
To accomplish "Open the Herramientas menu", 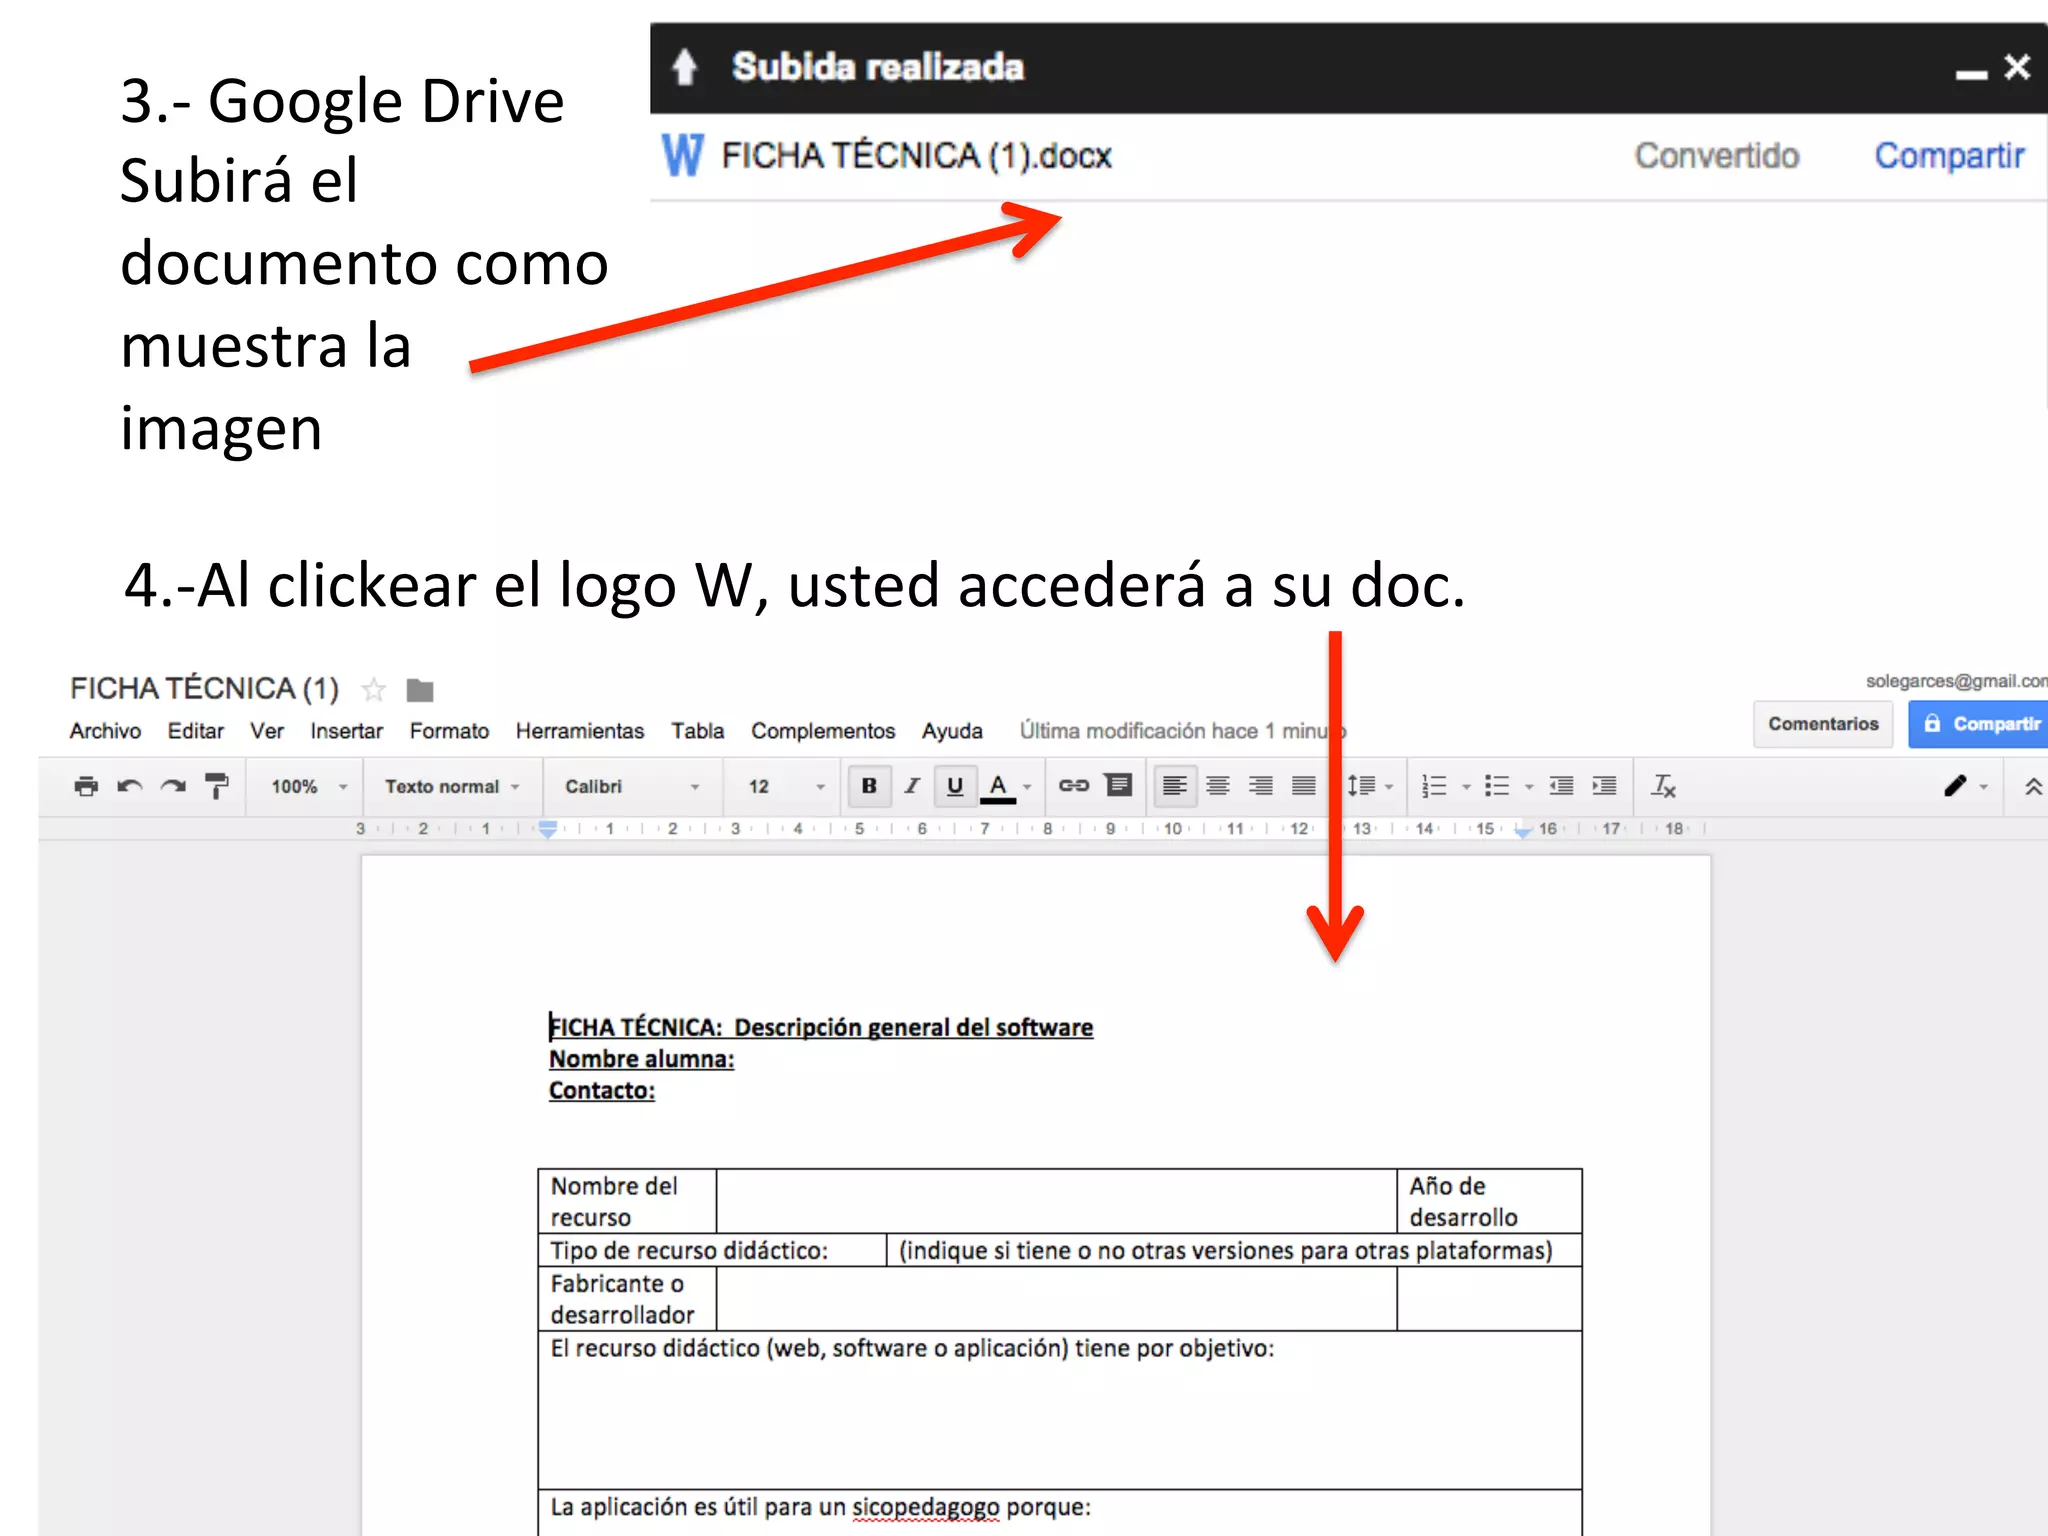I will [580, 731].
